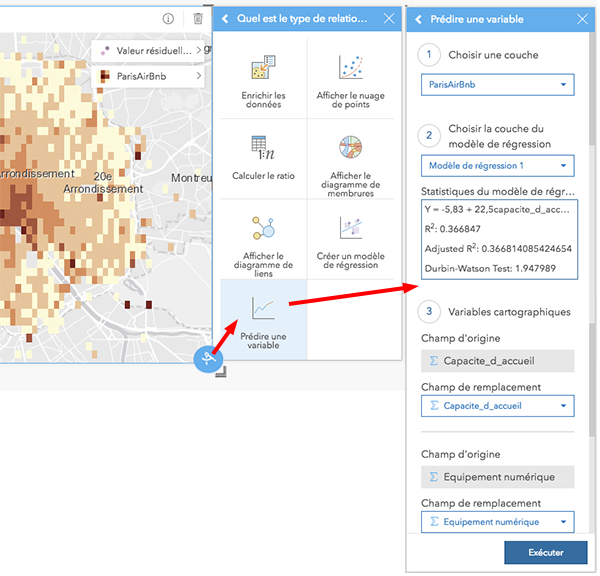The height and width of the screenshot is (576, 600).
Task: Open the Capacite_d_accueil replacement field dropdown
Action: click(x=497, y=406)
